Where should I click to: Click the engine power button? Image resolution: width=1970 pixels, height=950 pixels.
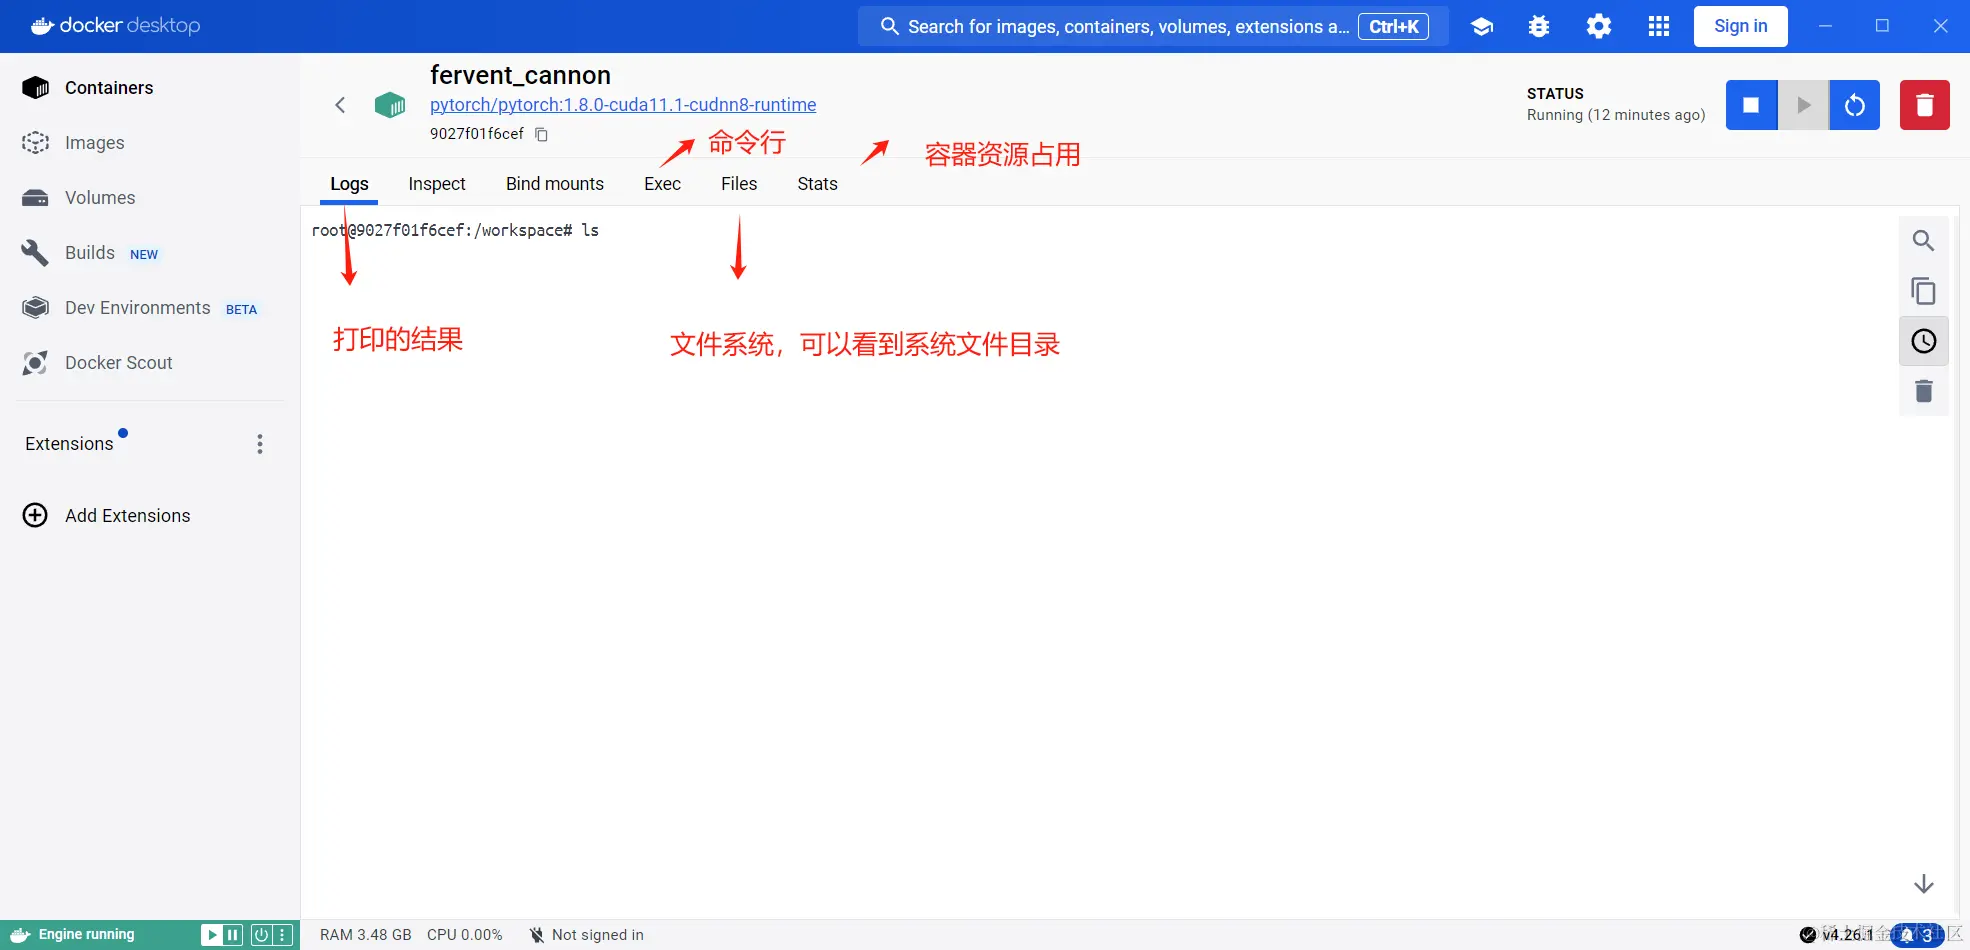pos(261,935)
